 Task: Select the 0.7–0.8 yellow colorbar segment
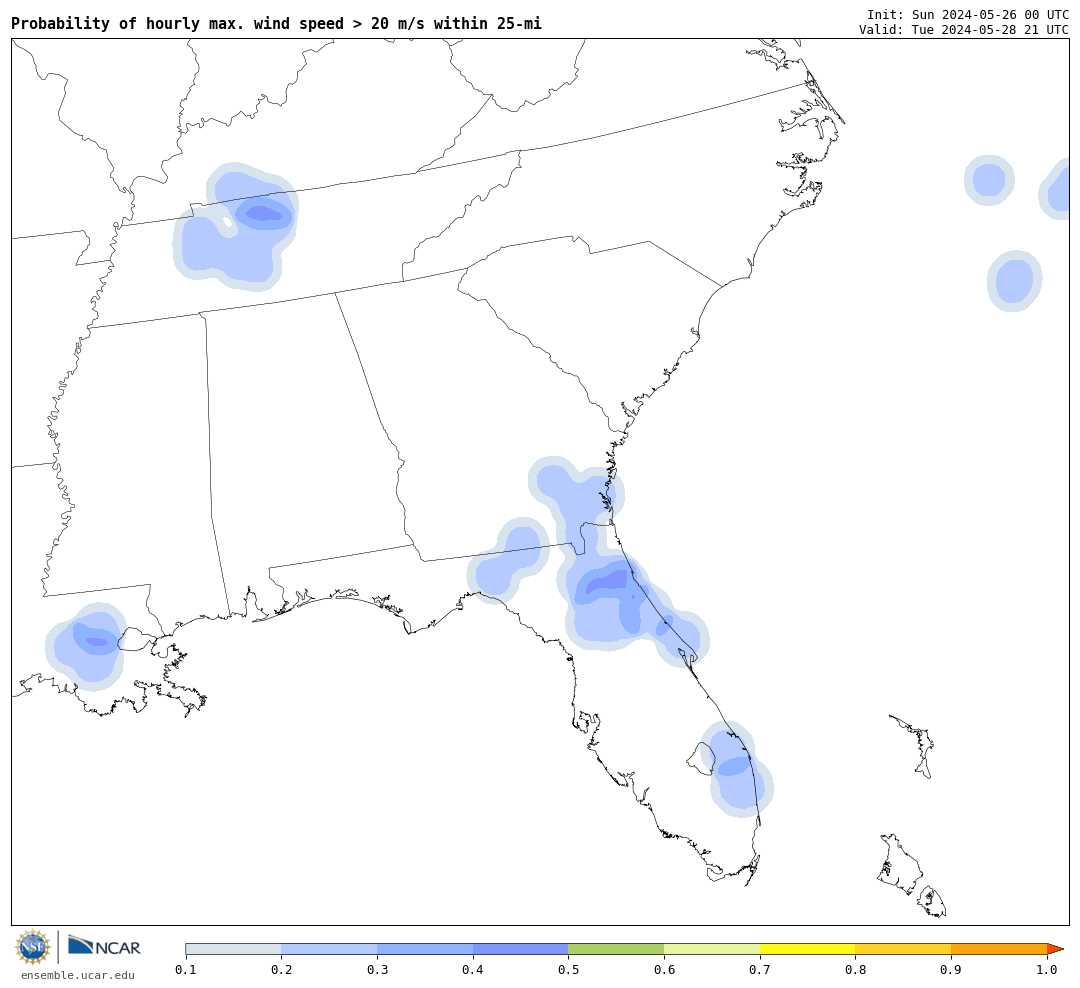pyautogui.click(x=808, y=949)
